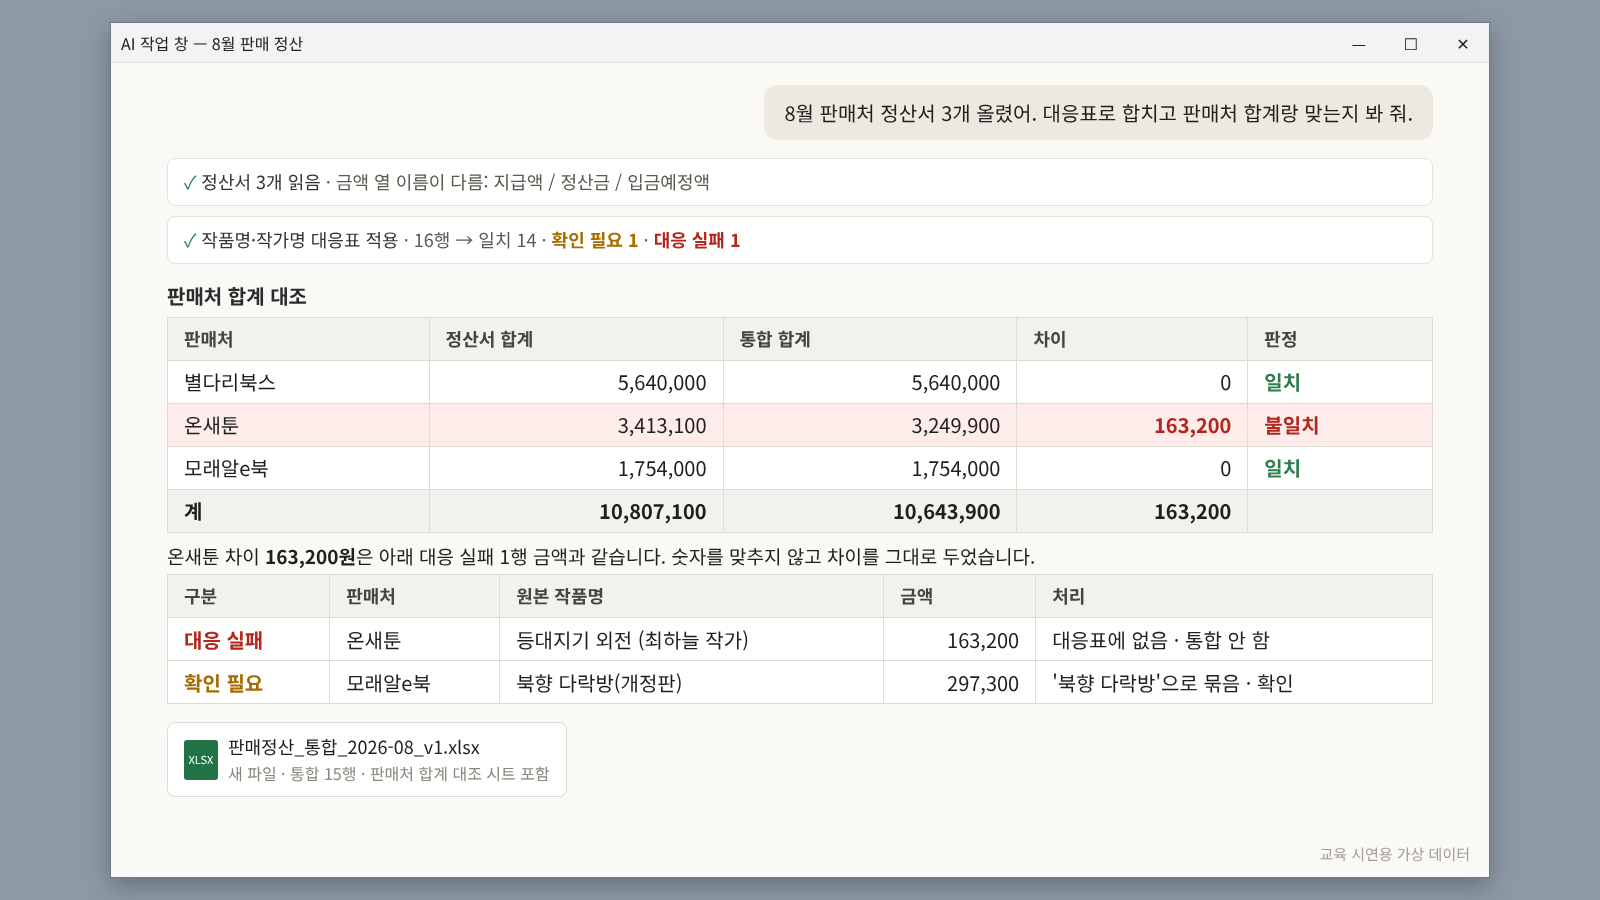Select the '모래알e북' cell in the totals table

(x=299, y=468)
